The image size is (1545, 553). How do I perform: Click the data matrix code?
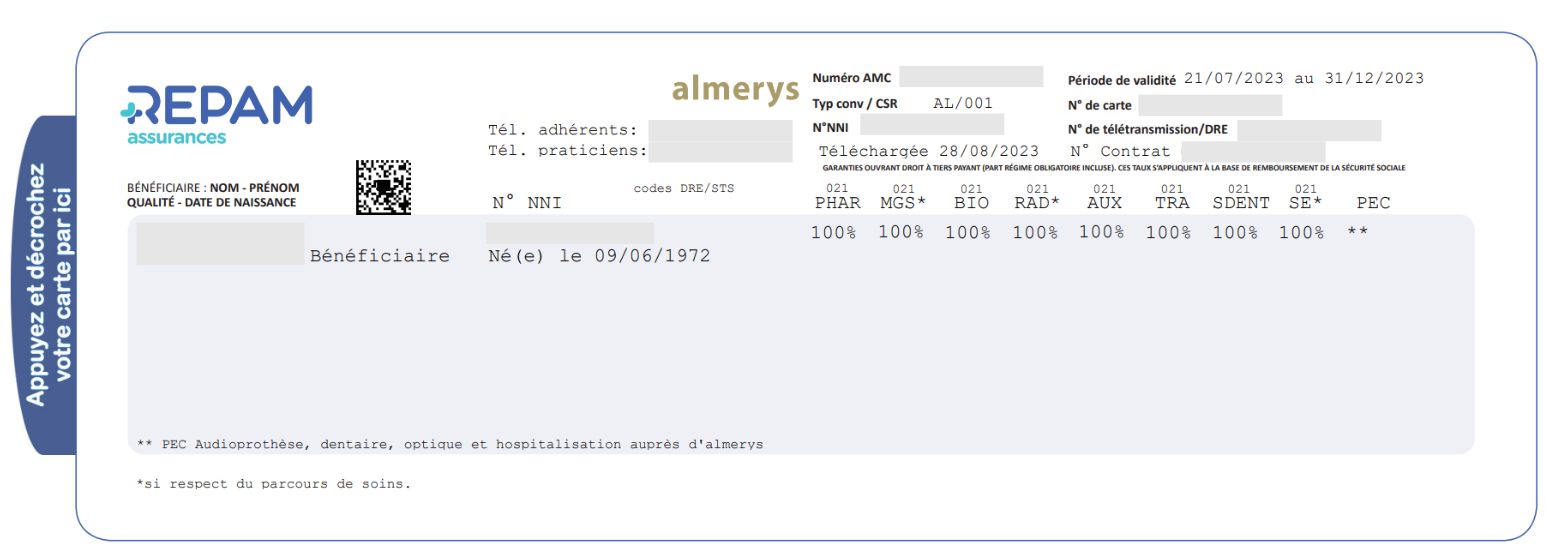pyautogui.click(x=383, y=186)
